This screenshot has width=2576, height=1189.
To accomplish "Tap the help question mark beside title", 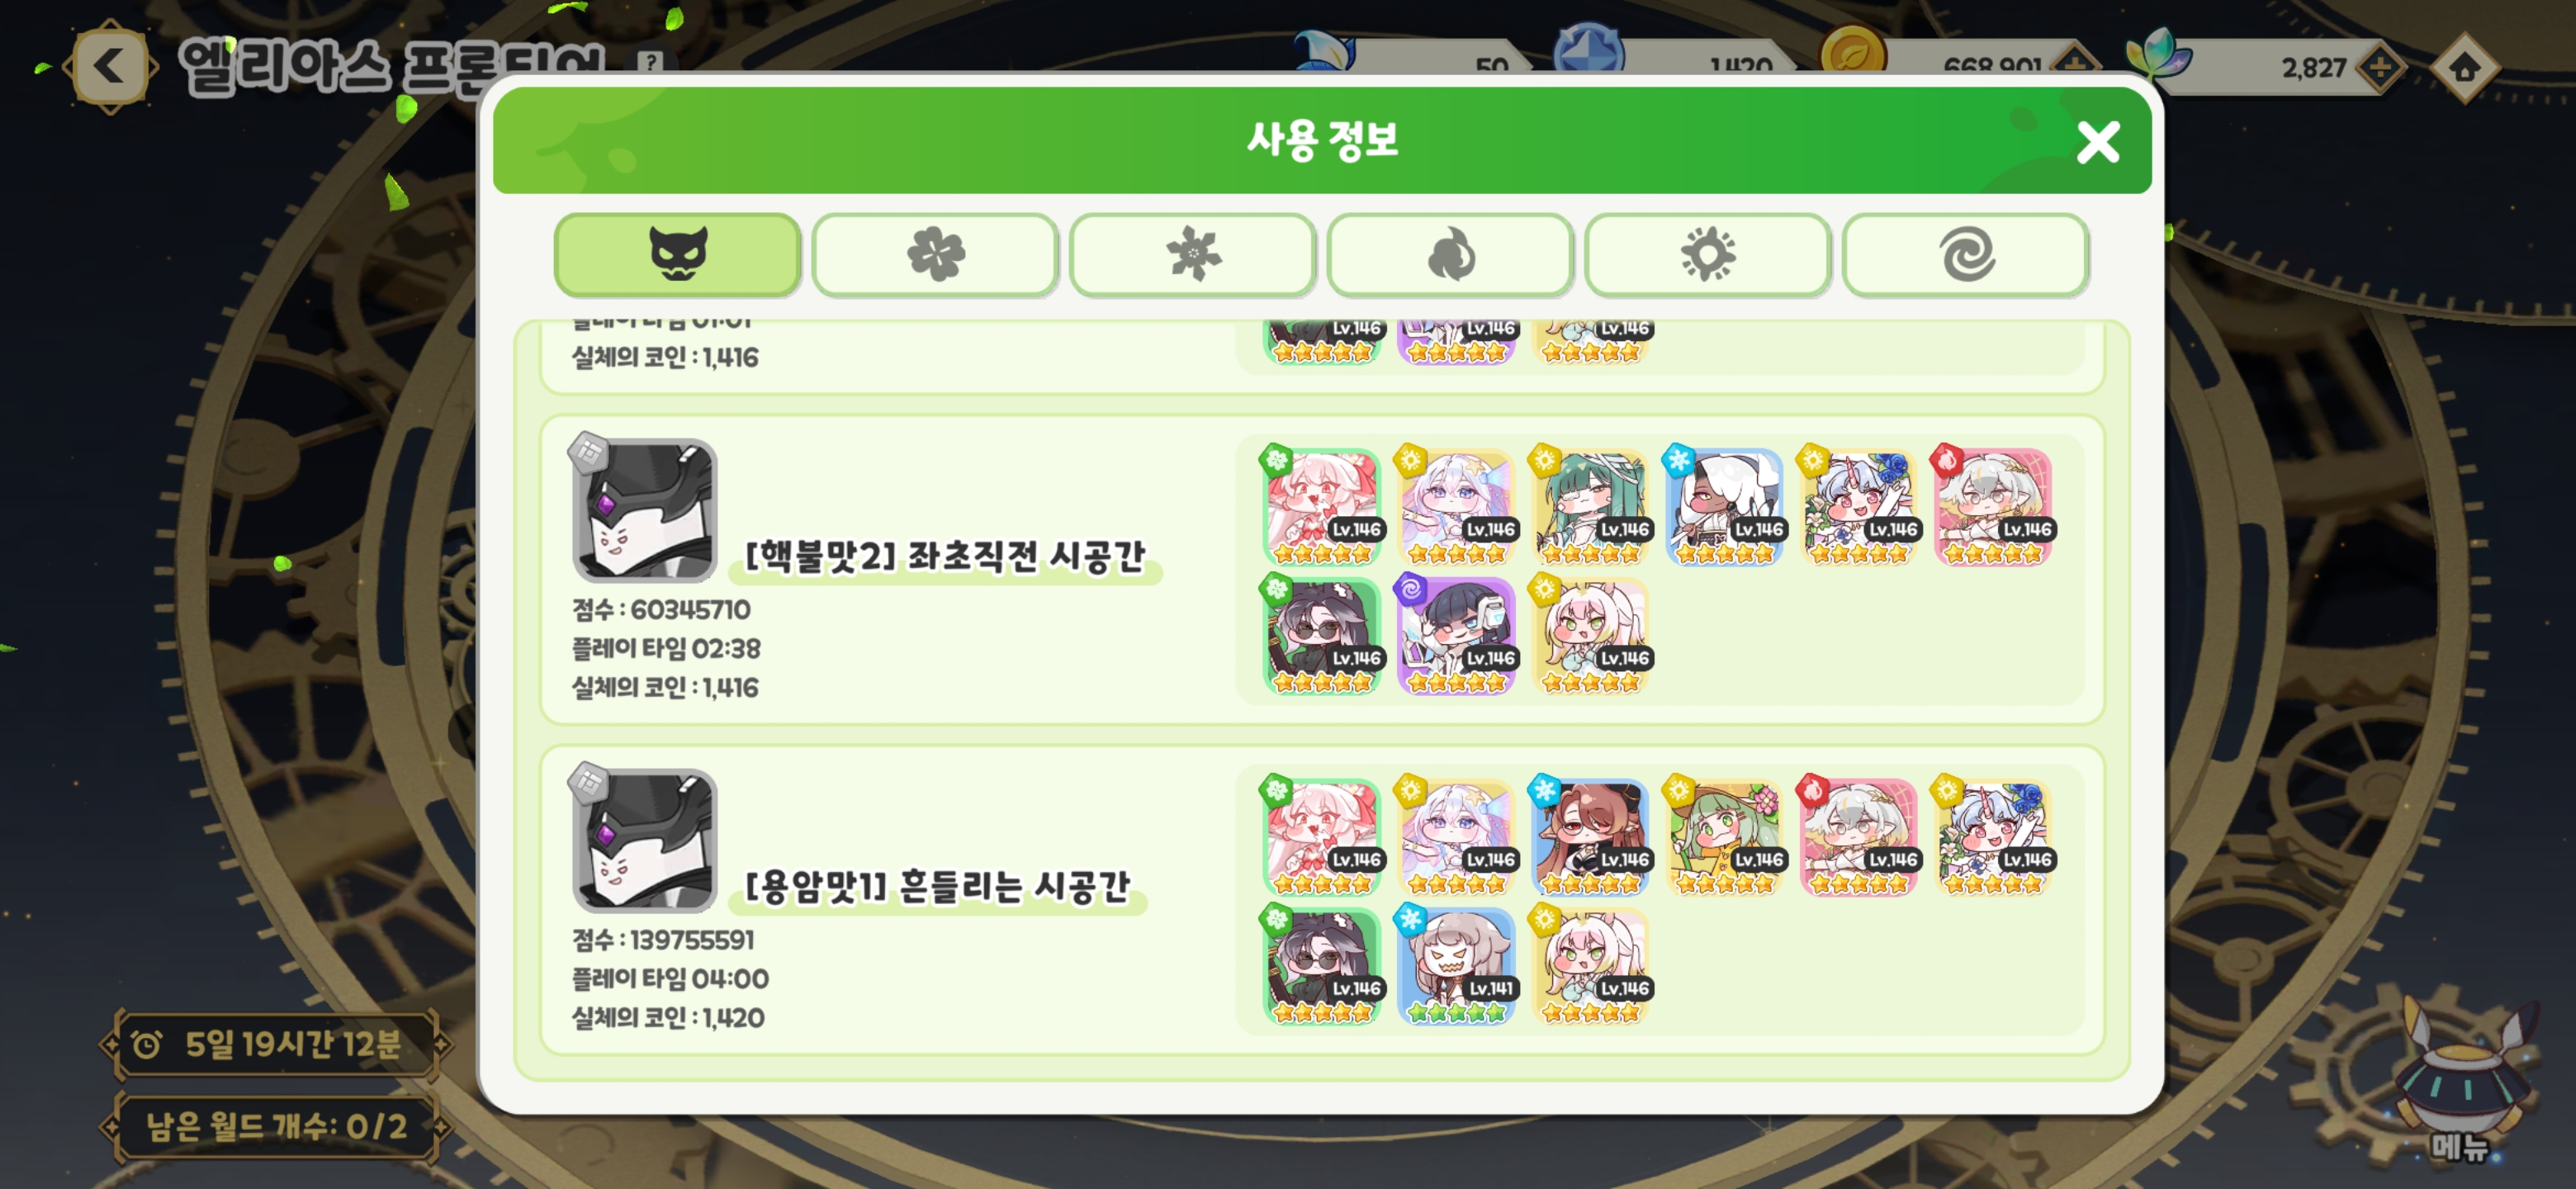I will click(x=651, y=62).
